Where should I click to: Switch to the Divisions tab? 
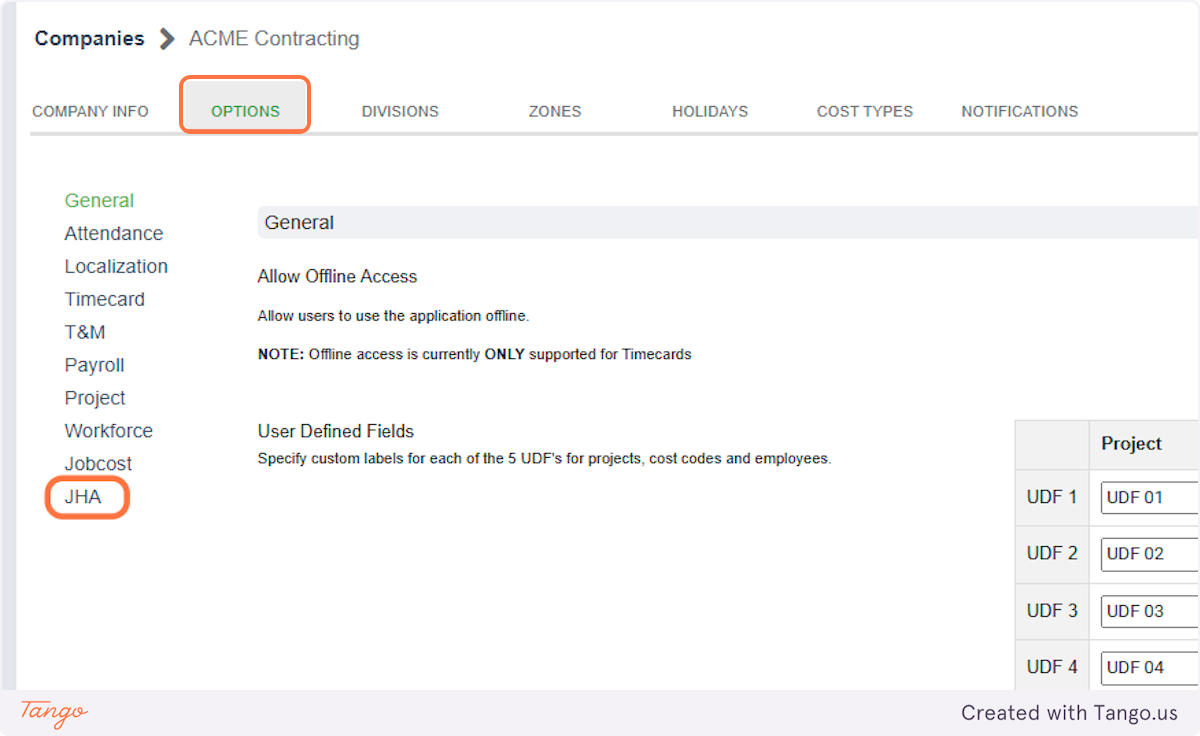coord(400,111)
